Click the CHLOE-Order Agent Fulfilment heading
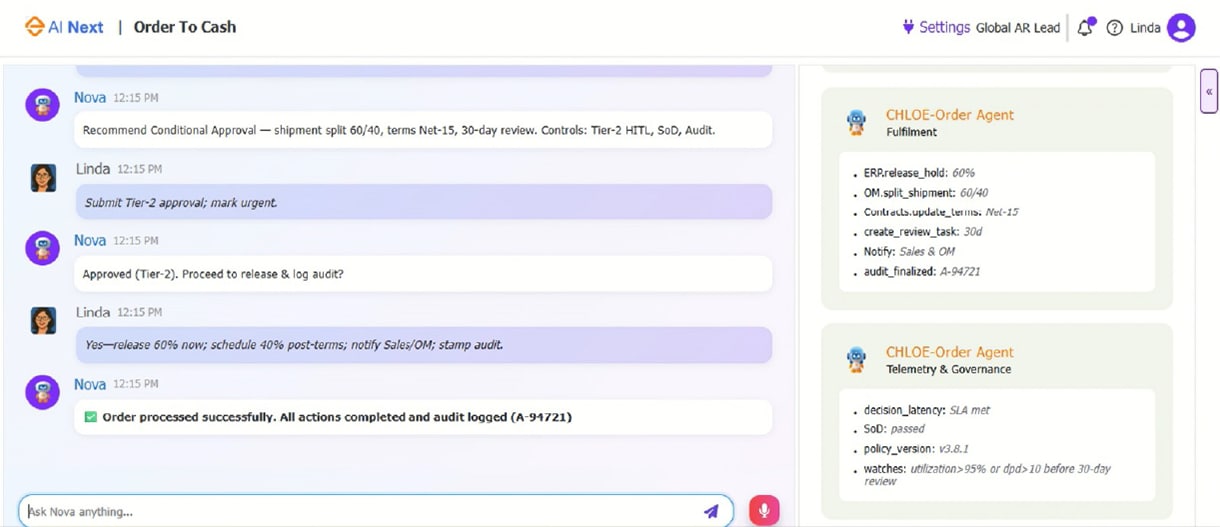1220x527 pixels. coord(950,115)
